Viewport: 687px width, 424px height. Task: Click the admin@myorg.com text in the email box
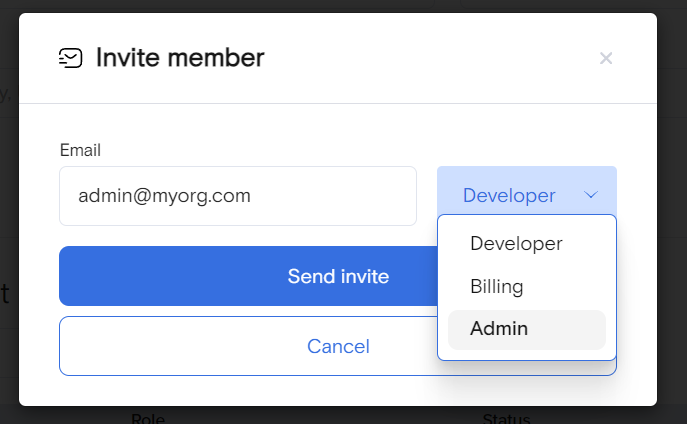pos(165,196)
